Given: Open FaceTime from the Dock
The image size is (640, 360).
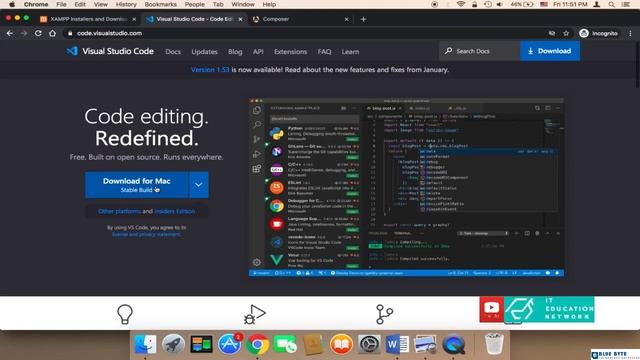Looking at the screenshot, I should pos(285,345).
